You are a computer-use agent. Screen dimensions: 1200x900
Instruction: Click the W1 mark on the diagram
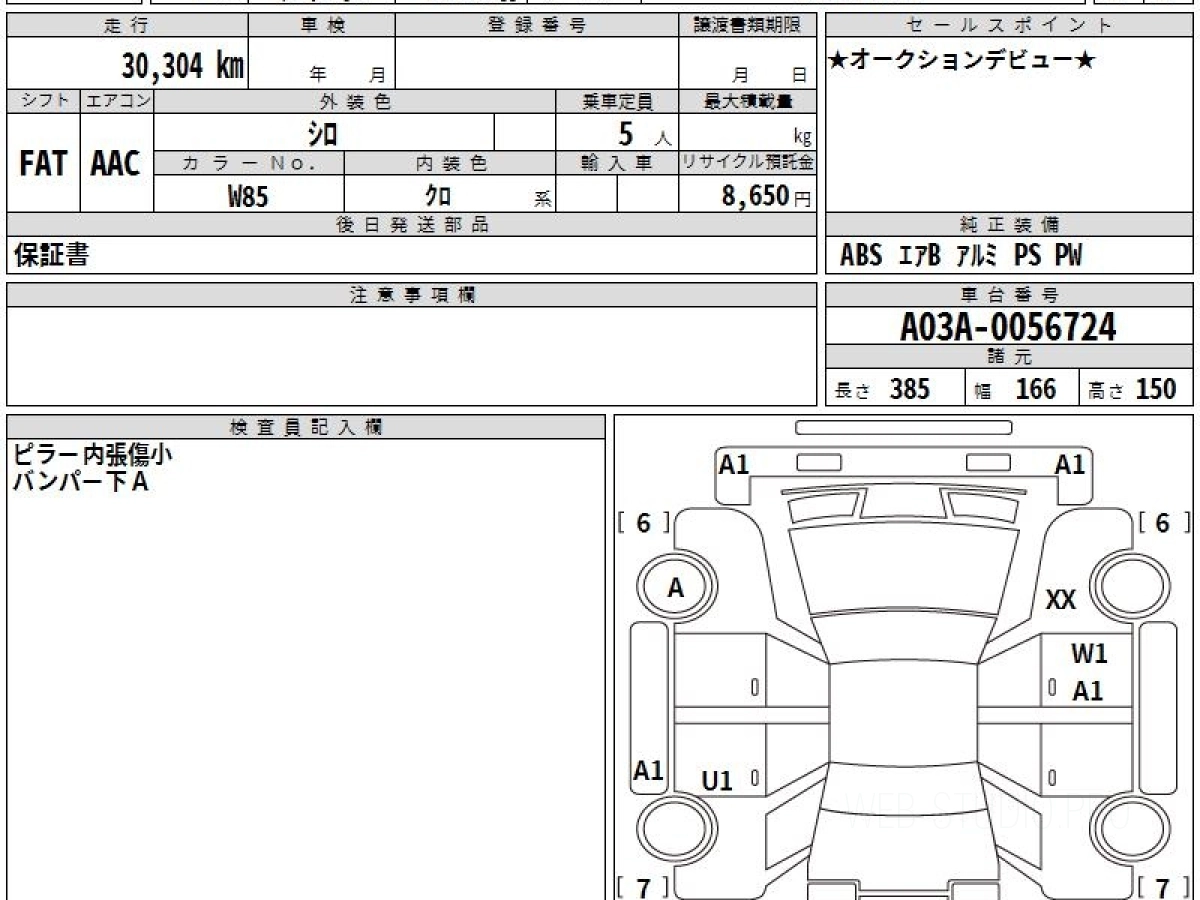(1090, 655)
